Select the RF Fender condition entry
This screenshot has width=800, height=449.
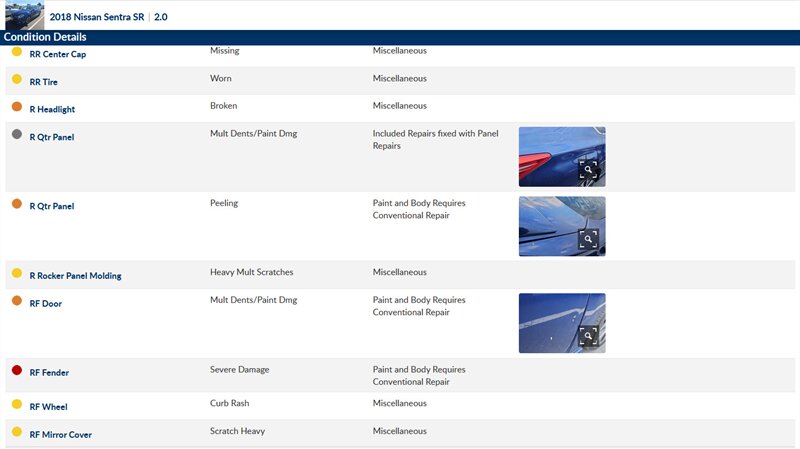pos(49,373)
